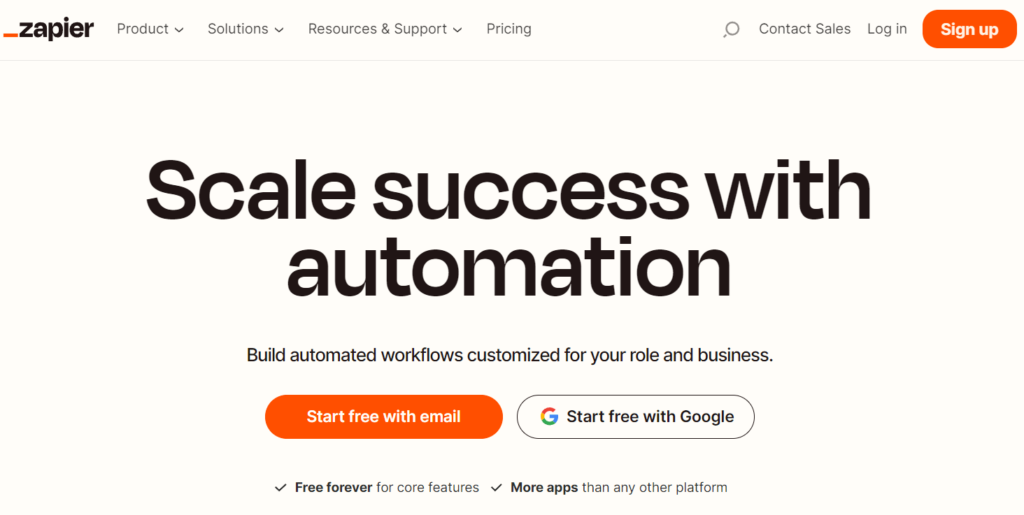Click Start free with email
The height and width of the screenshot is (515, 1024).
coord(384,416)
